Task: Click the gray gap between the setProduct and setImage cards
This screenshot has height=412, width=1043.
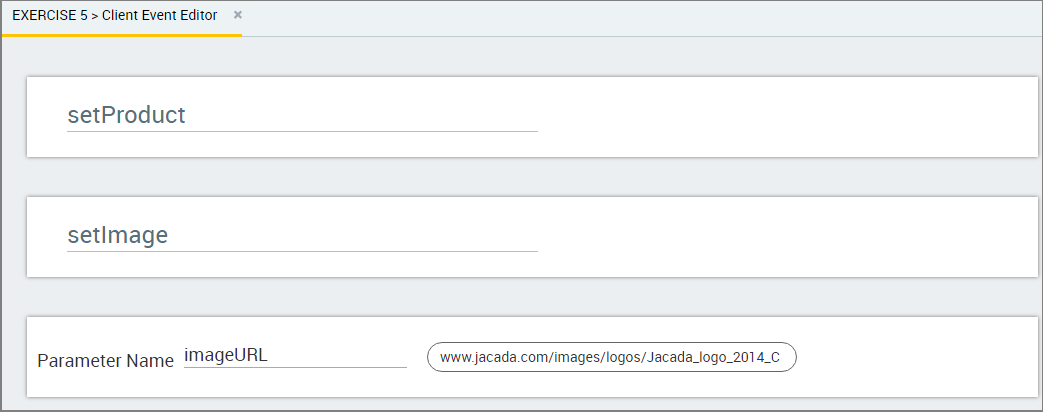Action: pyautogui.click(x=531, y=177)
